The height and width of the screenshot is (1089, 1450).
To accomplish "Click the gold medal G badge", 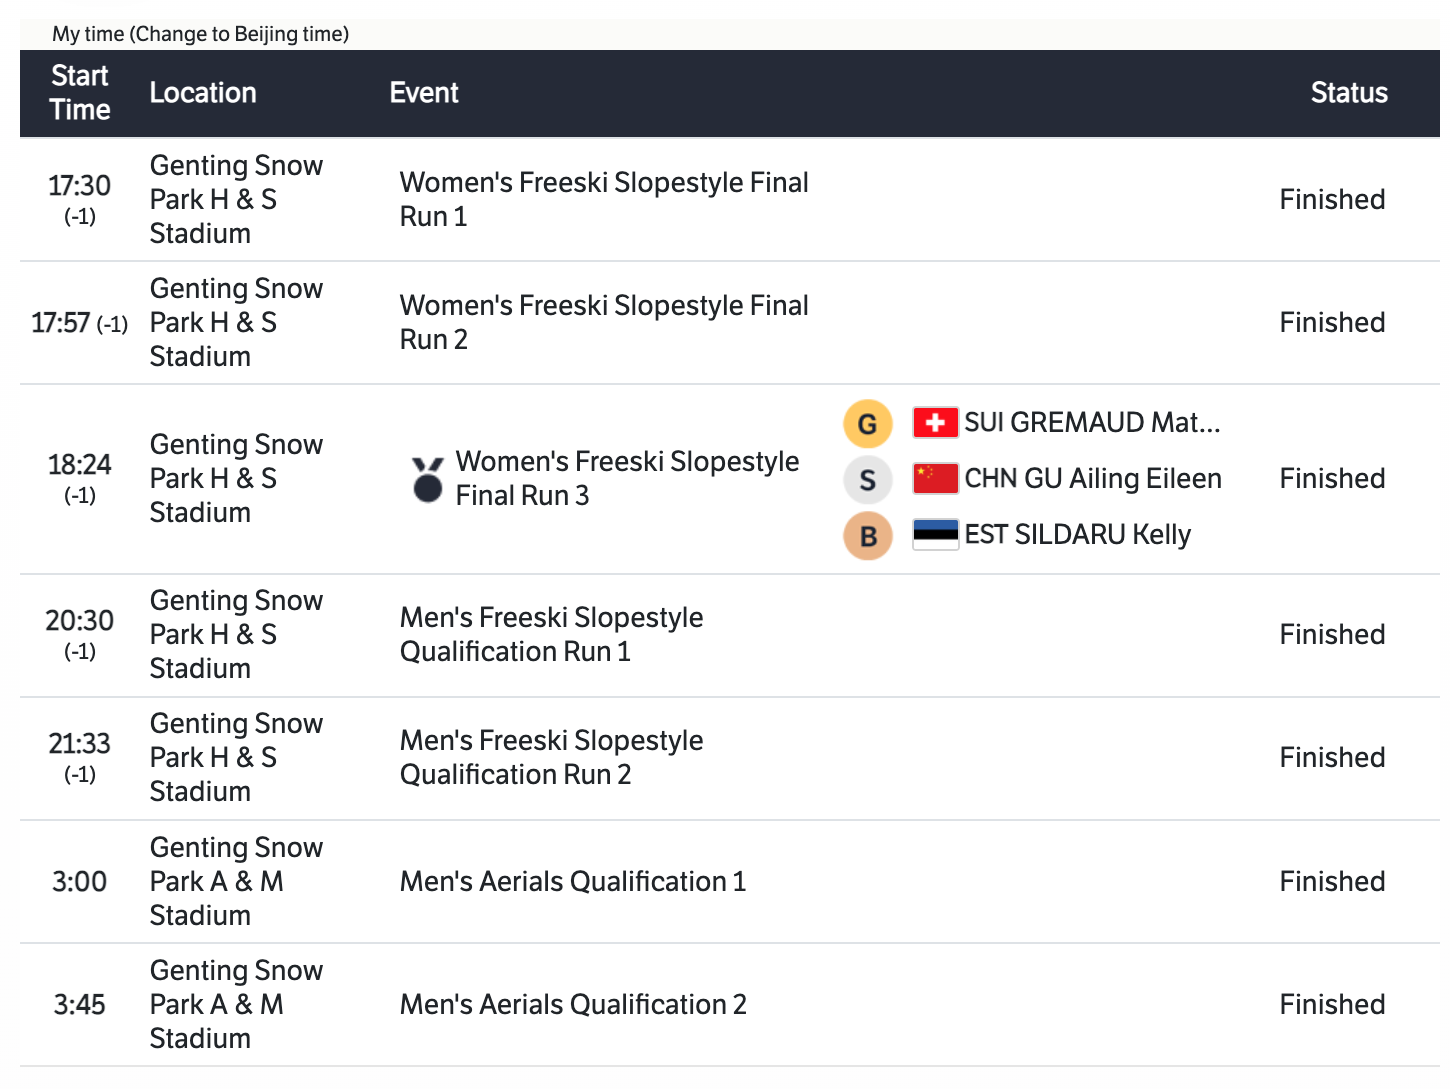I will [x=867, y=424].
